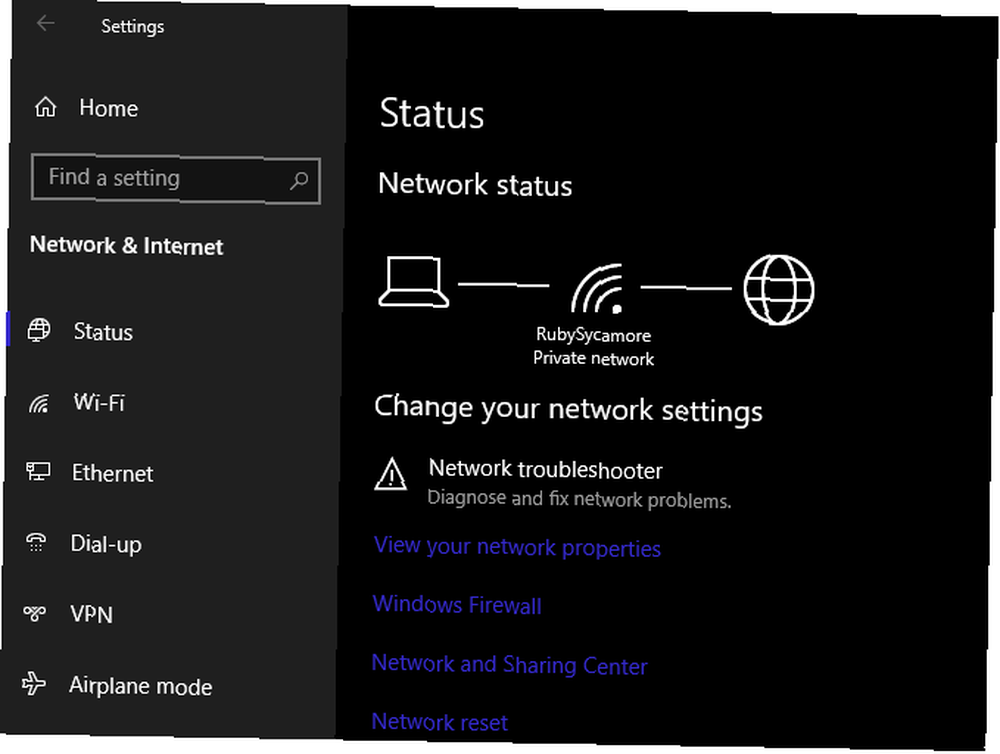Open Network and Sharing Center link
The width and height of the screenshot is (1000, 754).
509,665
